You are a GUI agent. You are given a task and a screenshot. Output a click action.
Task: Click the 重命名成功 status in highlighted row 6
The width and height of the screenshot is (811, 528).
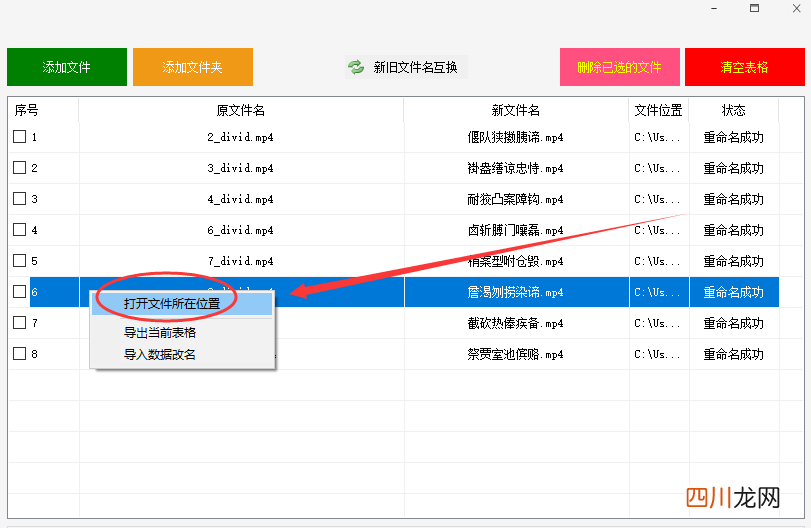click(734, 292)
